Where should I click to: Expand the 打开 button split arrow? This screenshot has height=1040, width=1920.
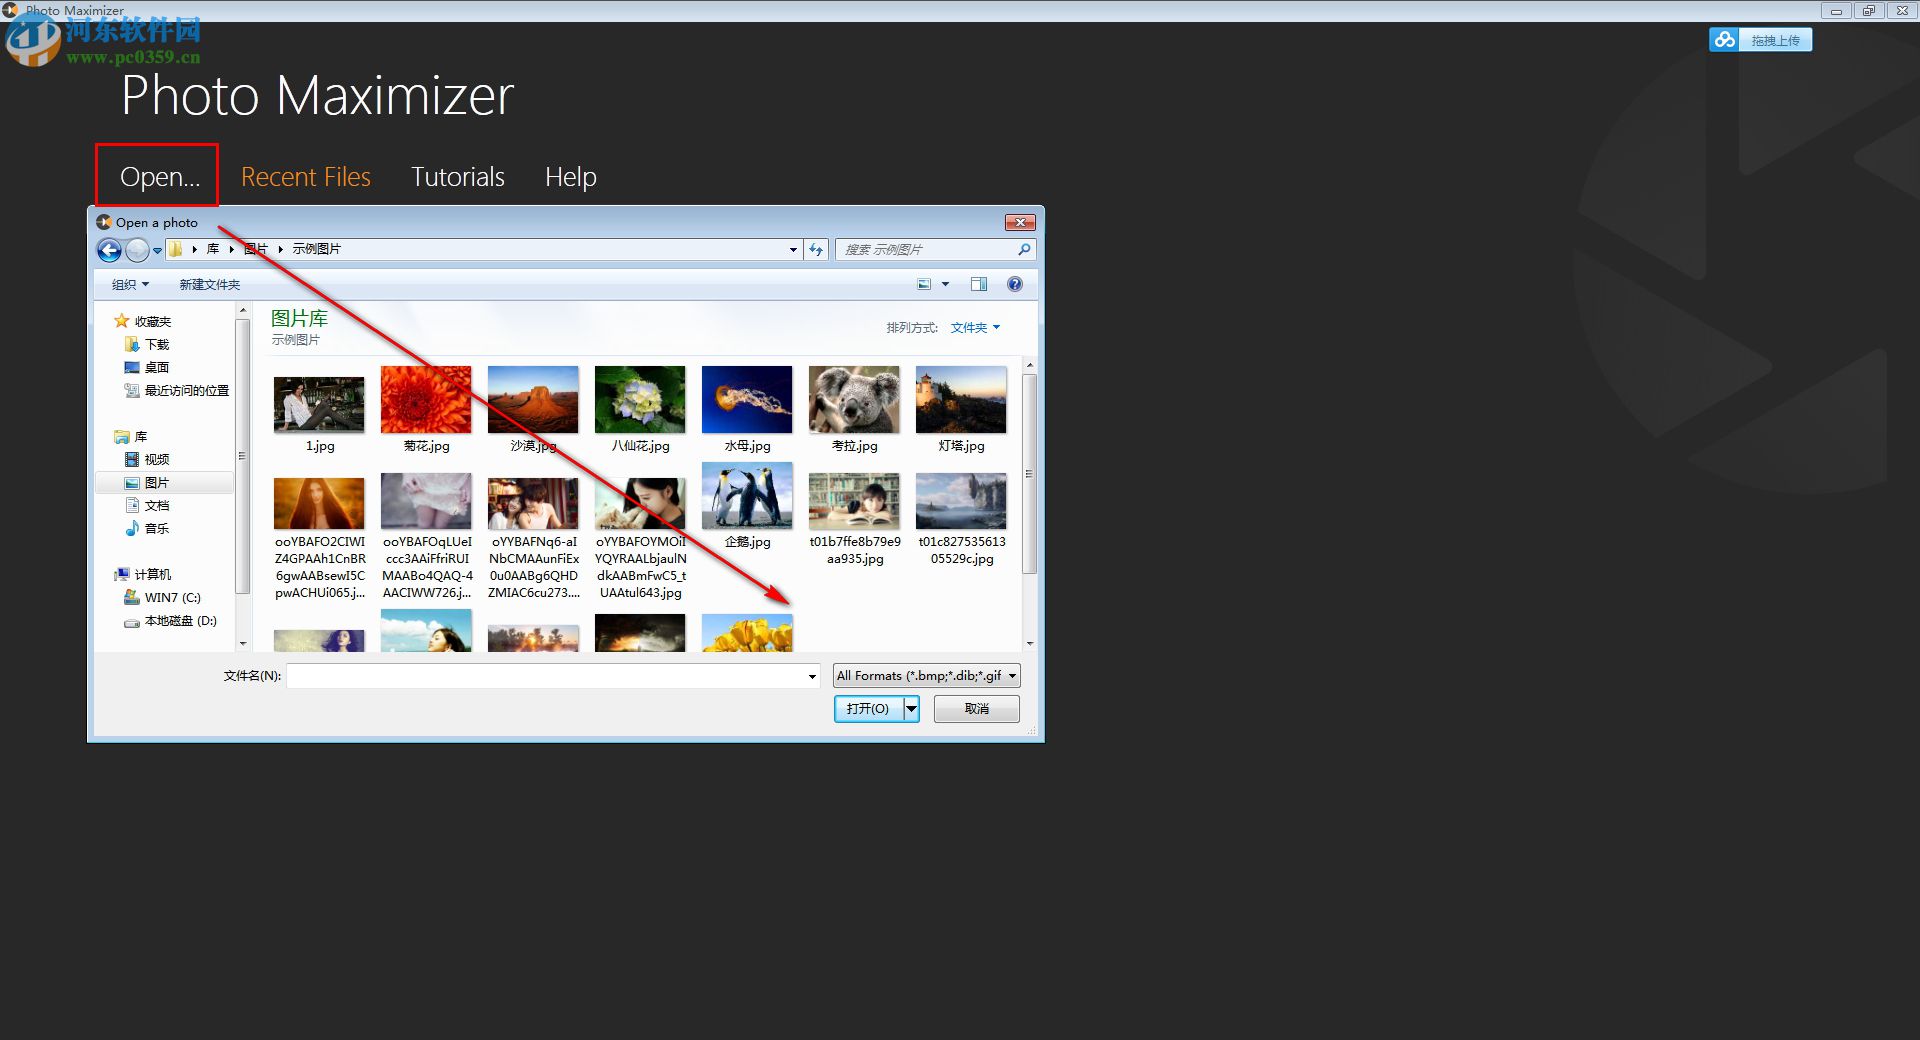[x=911, y=709]
